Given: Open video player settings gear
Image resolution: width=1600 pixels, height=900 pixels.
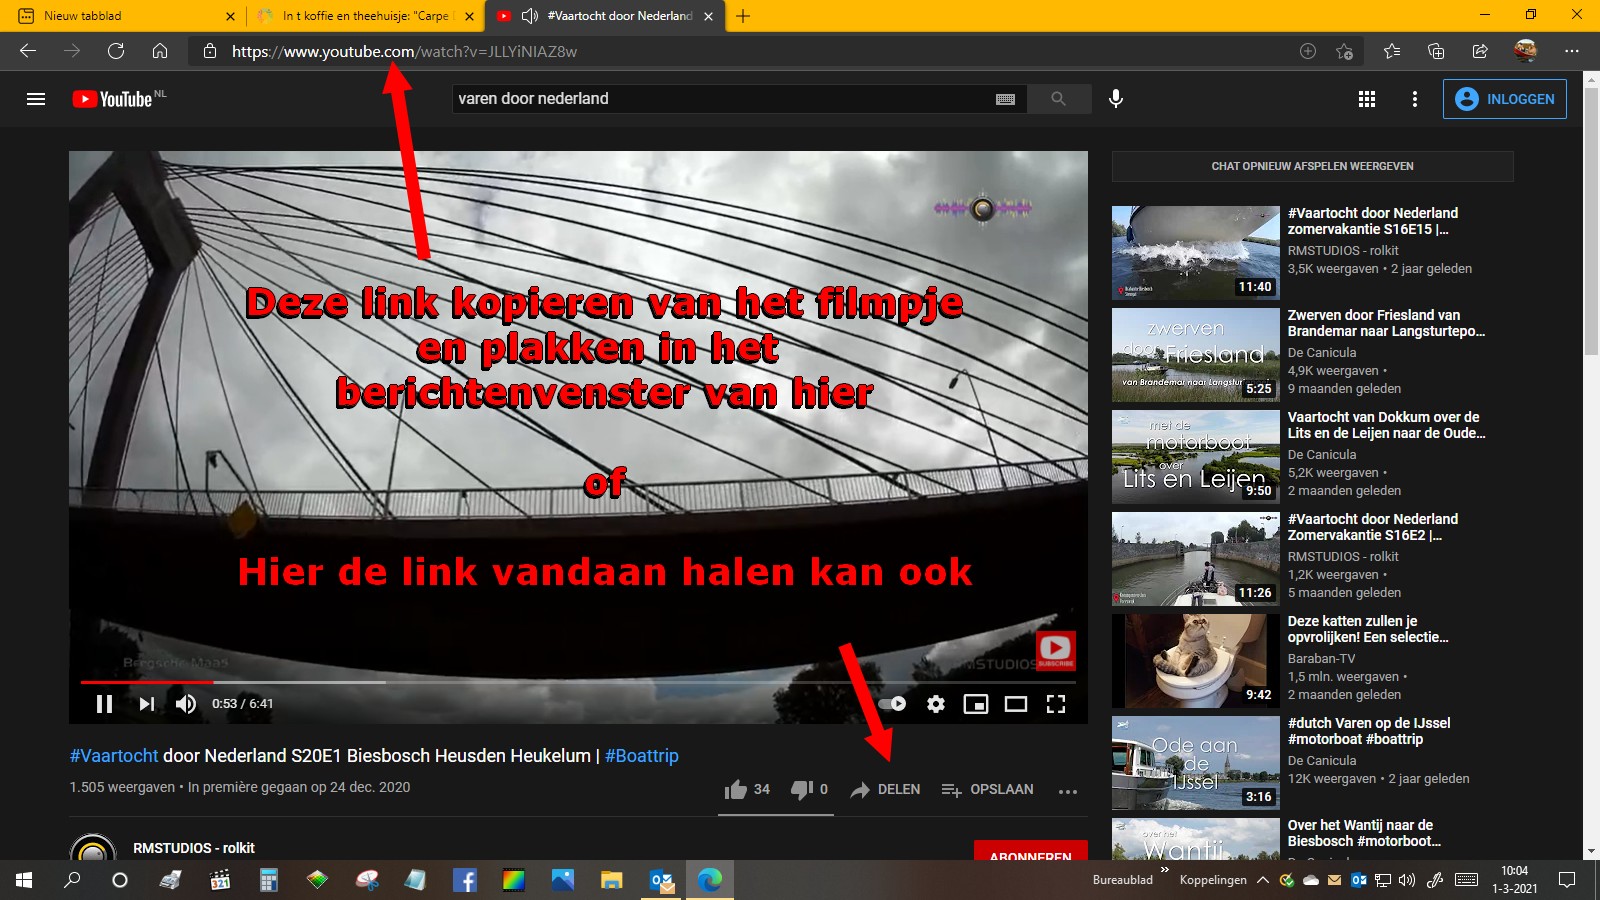Looking at the screenshot, I should [x=936, y=704].
